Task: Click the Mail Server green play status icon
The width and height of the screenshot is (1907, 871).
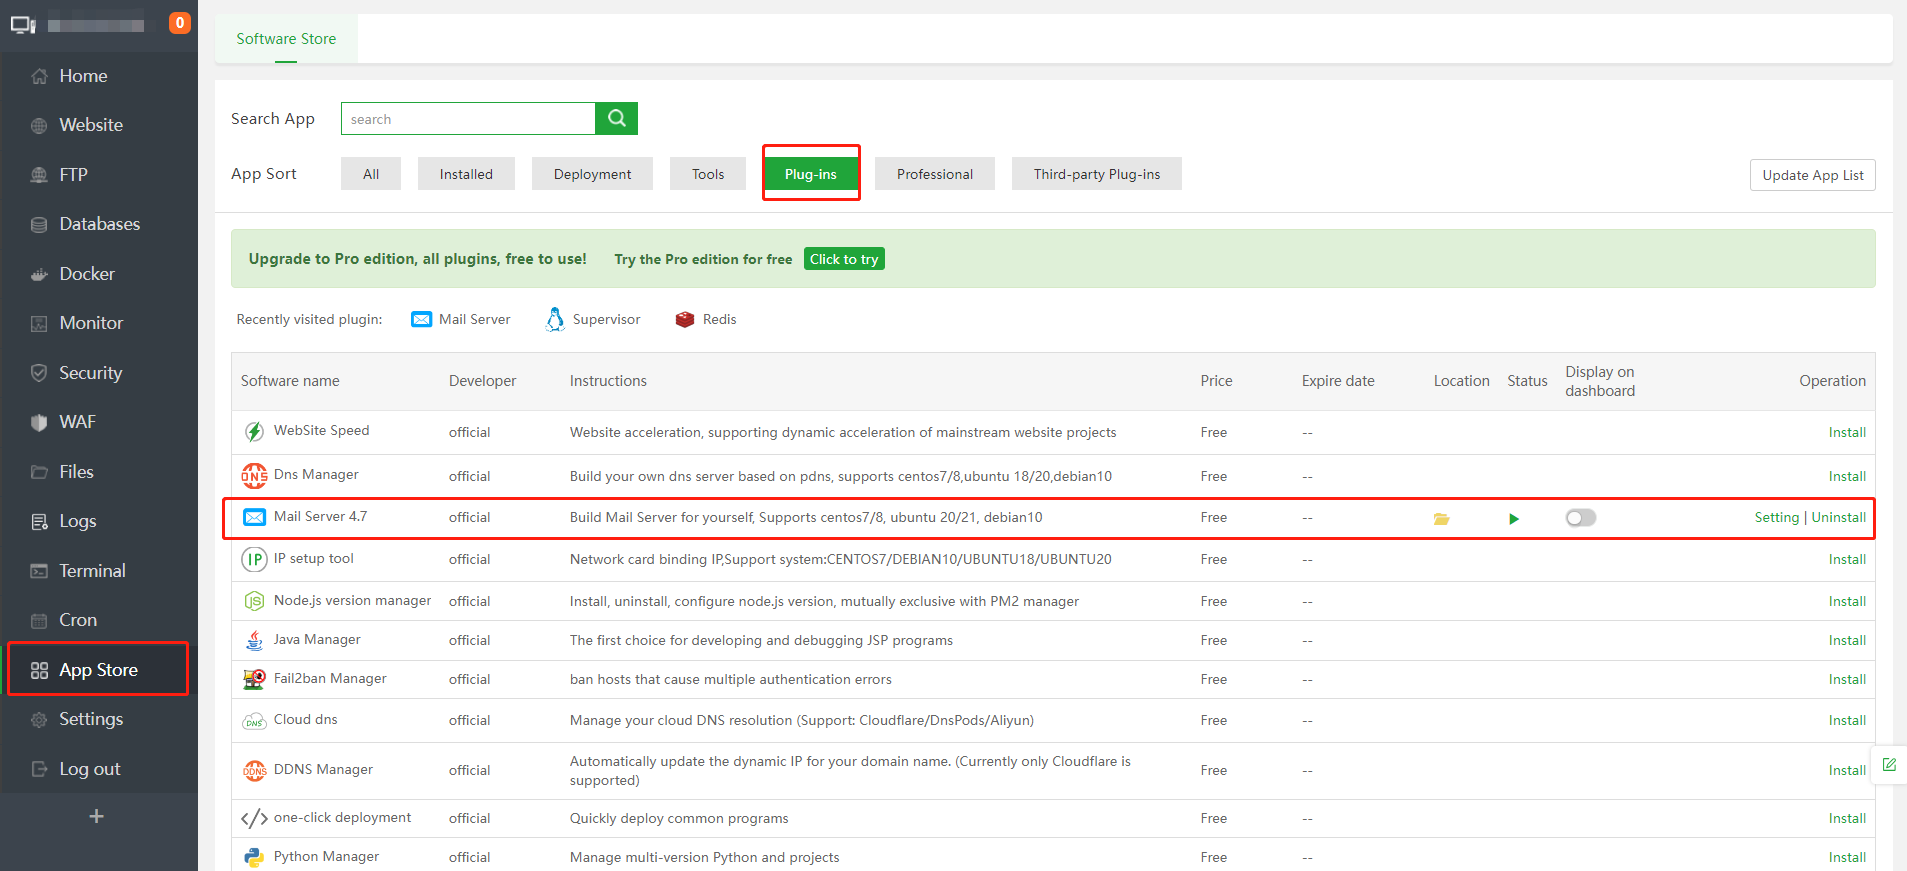Action: point(1514,518)
